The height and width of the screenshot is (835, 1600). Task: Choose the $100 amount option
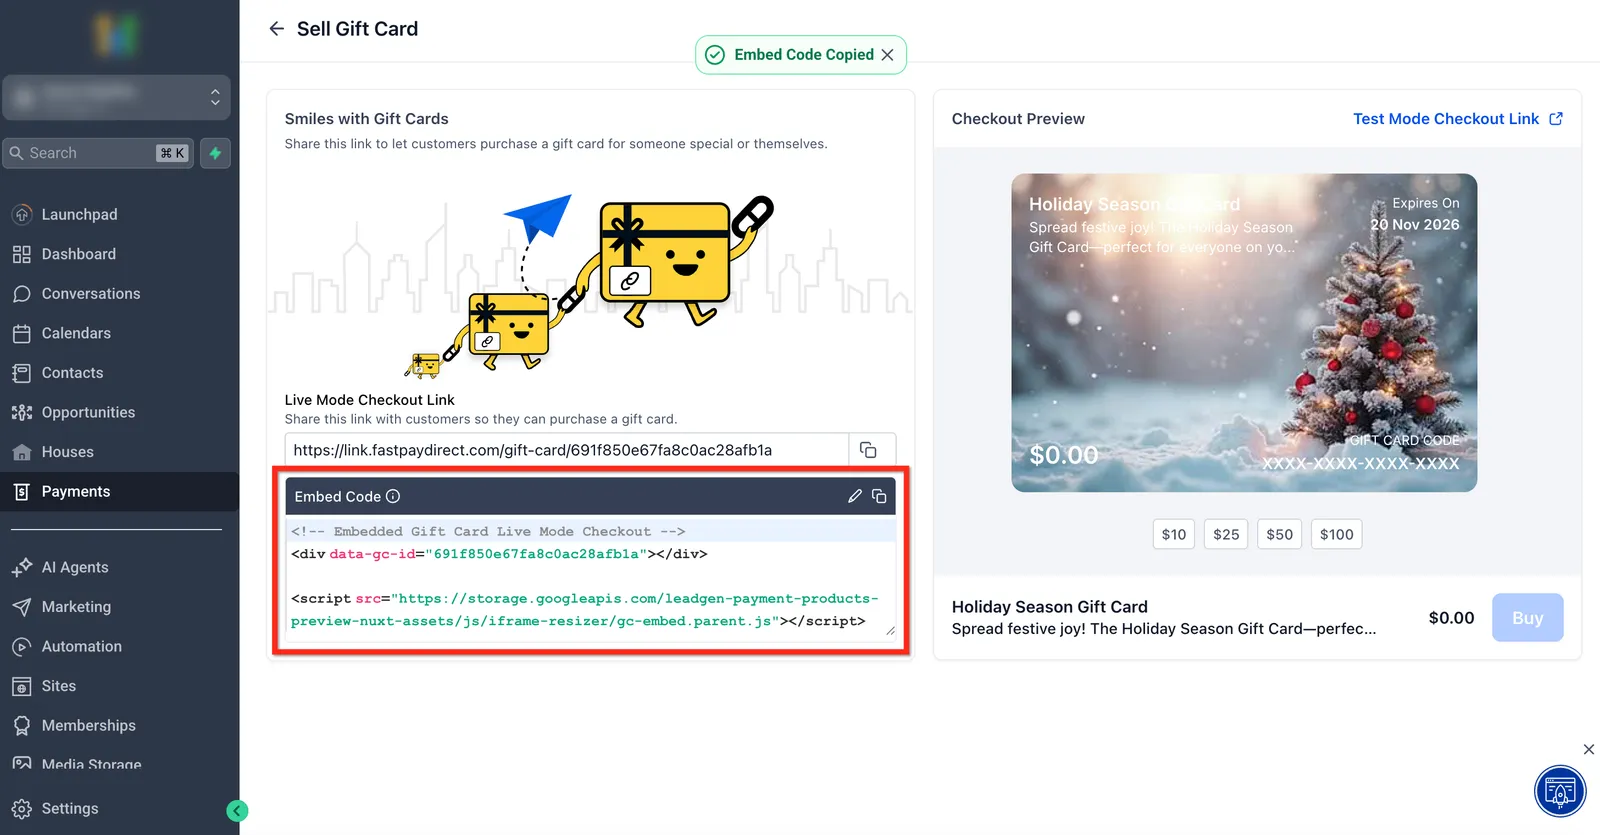(1336, 534)
